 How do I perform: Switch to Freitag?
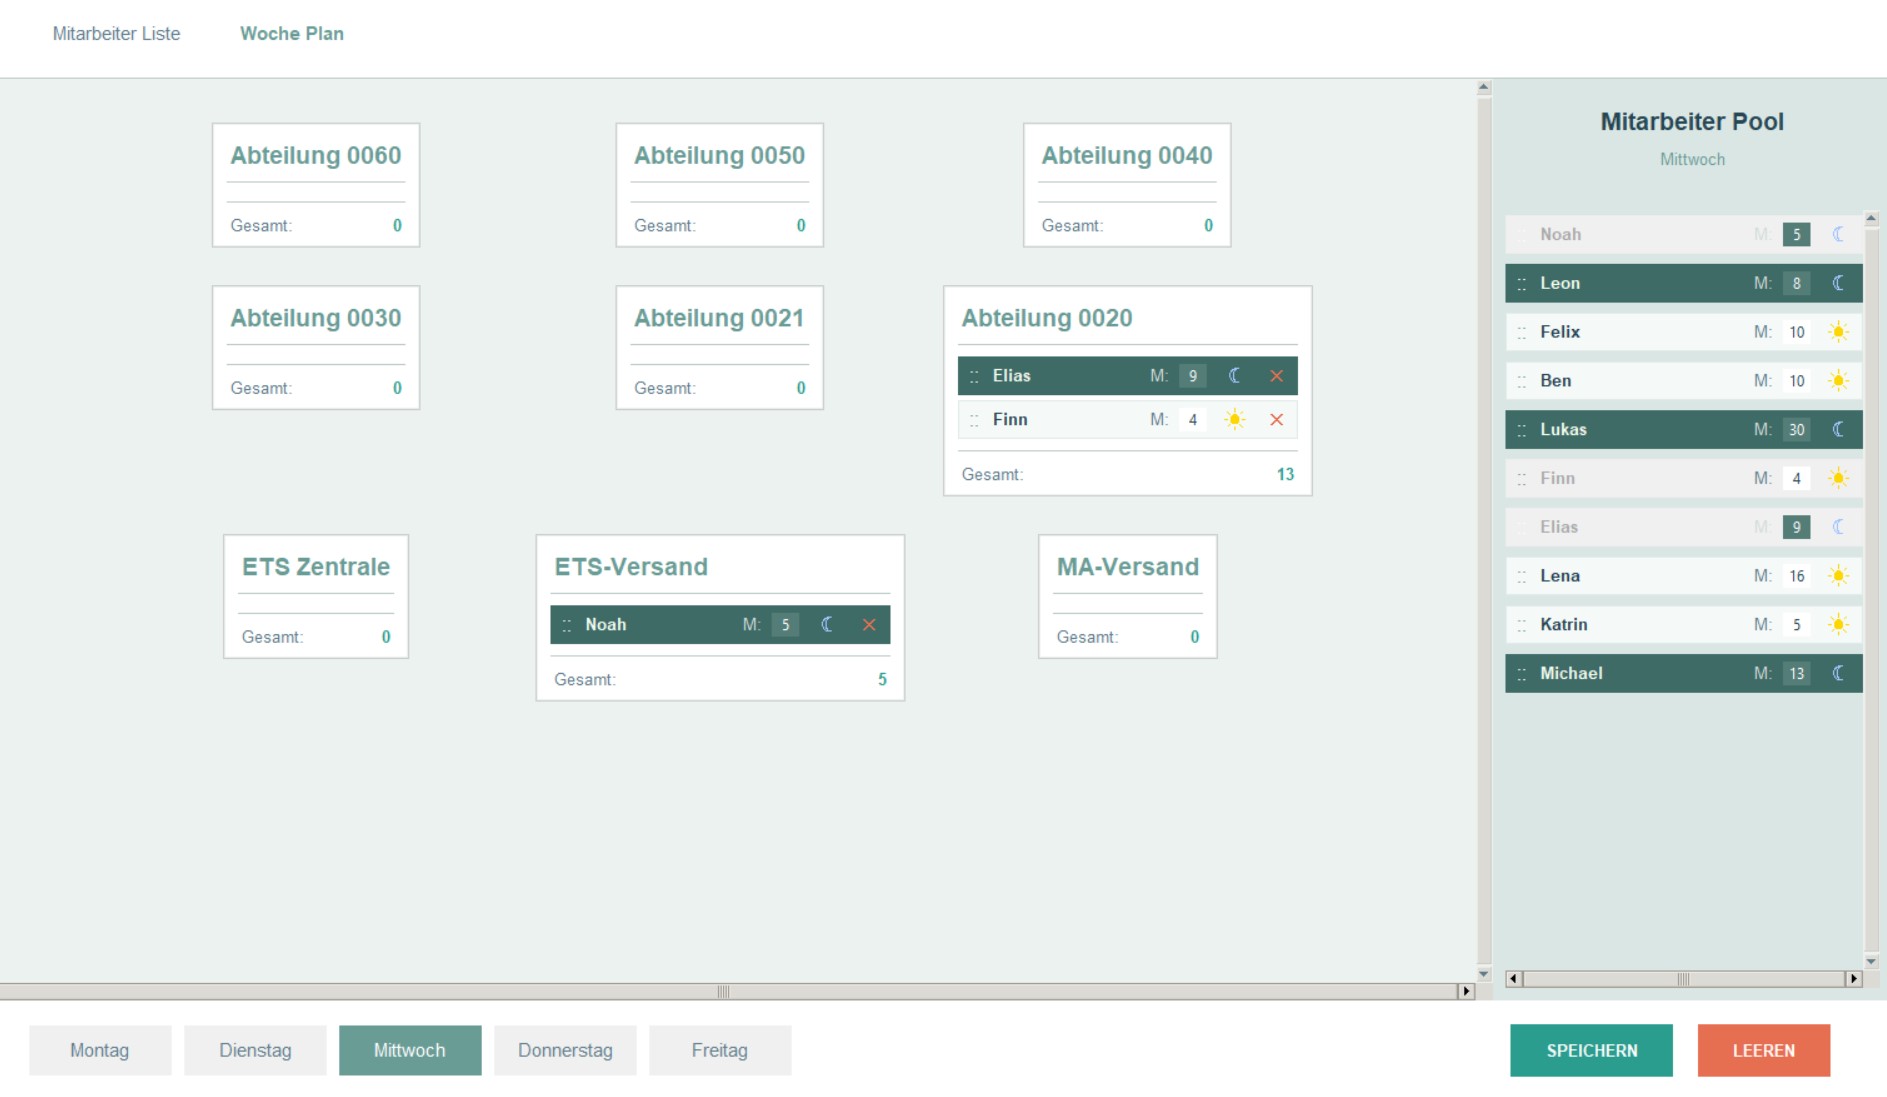[720, 1050]
